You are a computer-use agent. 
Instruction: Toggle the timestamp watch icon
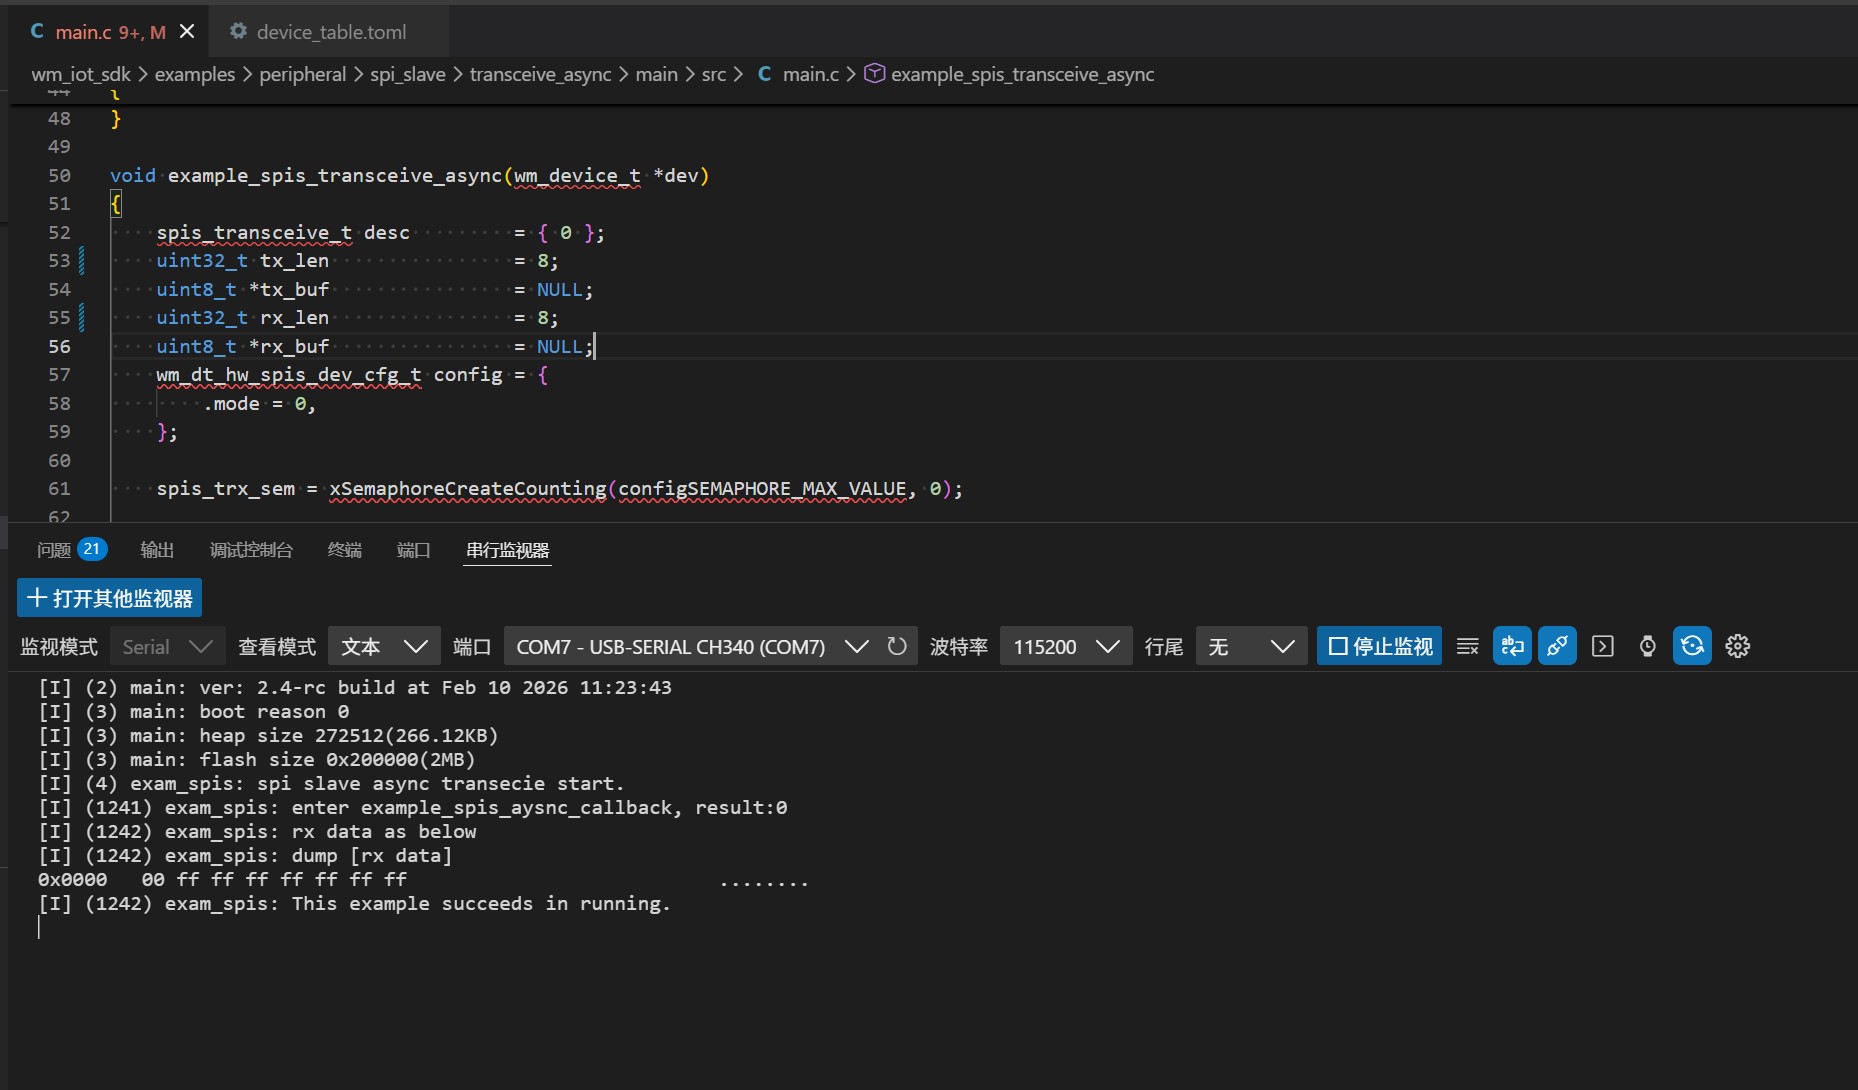pyautogui.click(x=1648, y=647)
